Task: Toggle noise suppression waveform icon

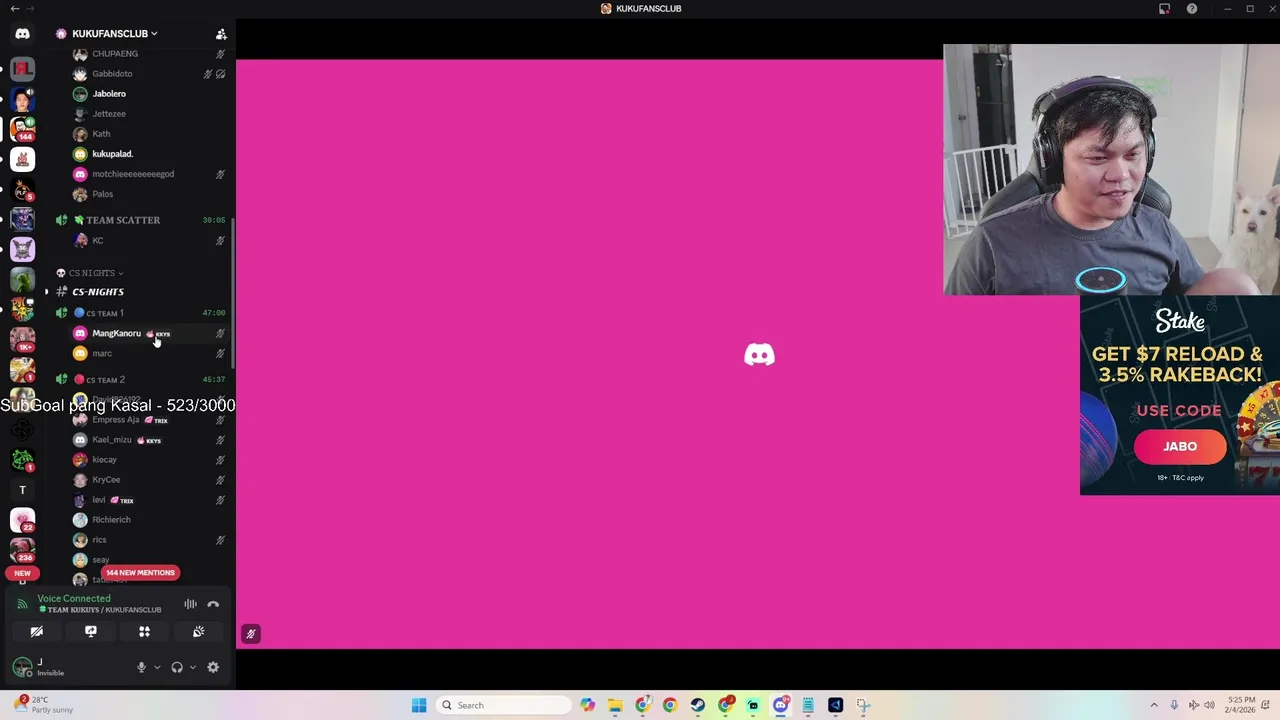Action: click(190, 604)
